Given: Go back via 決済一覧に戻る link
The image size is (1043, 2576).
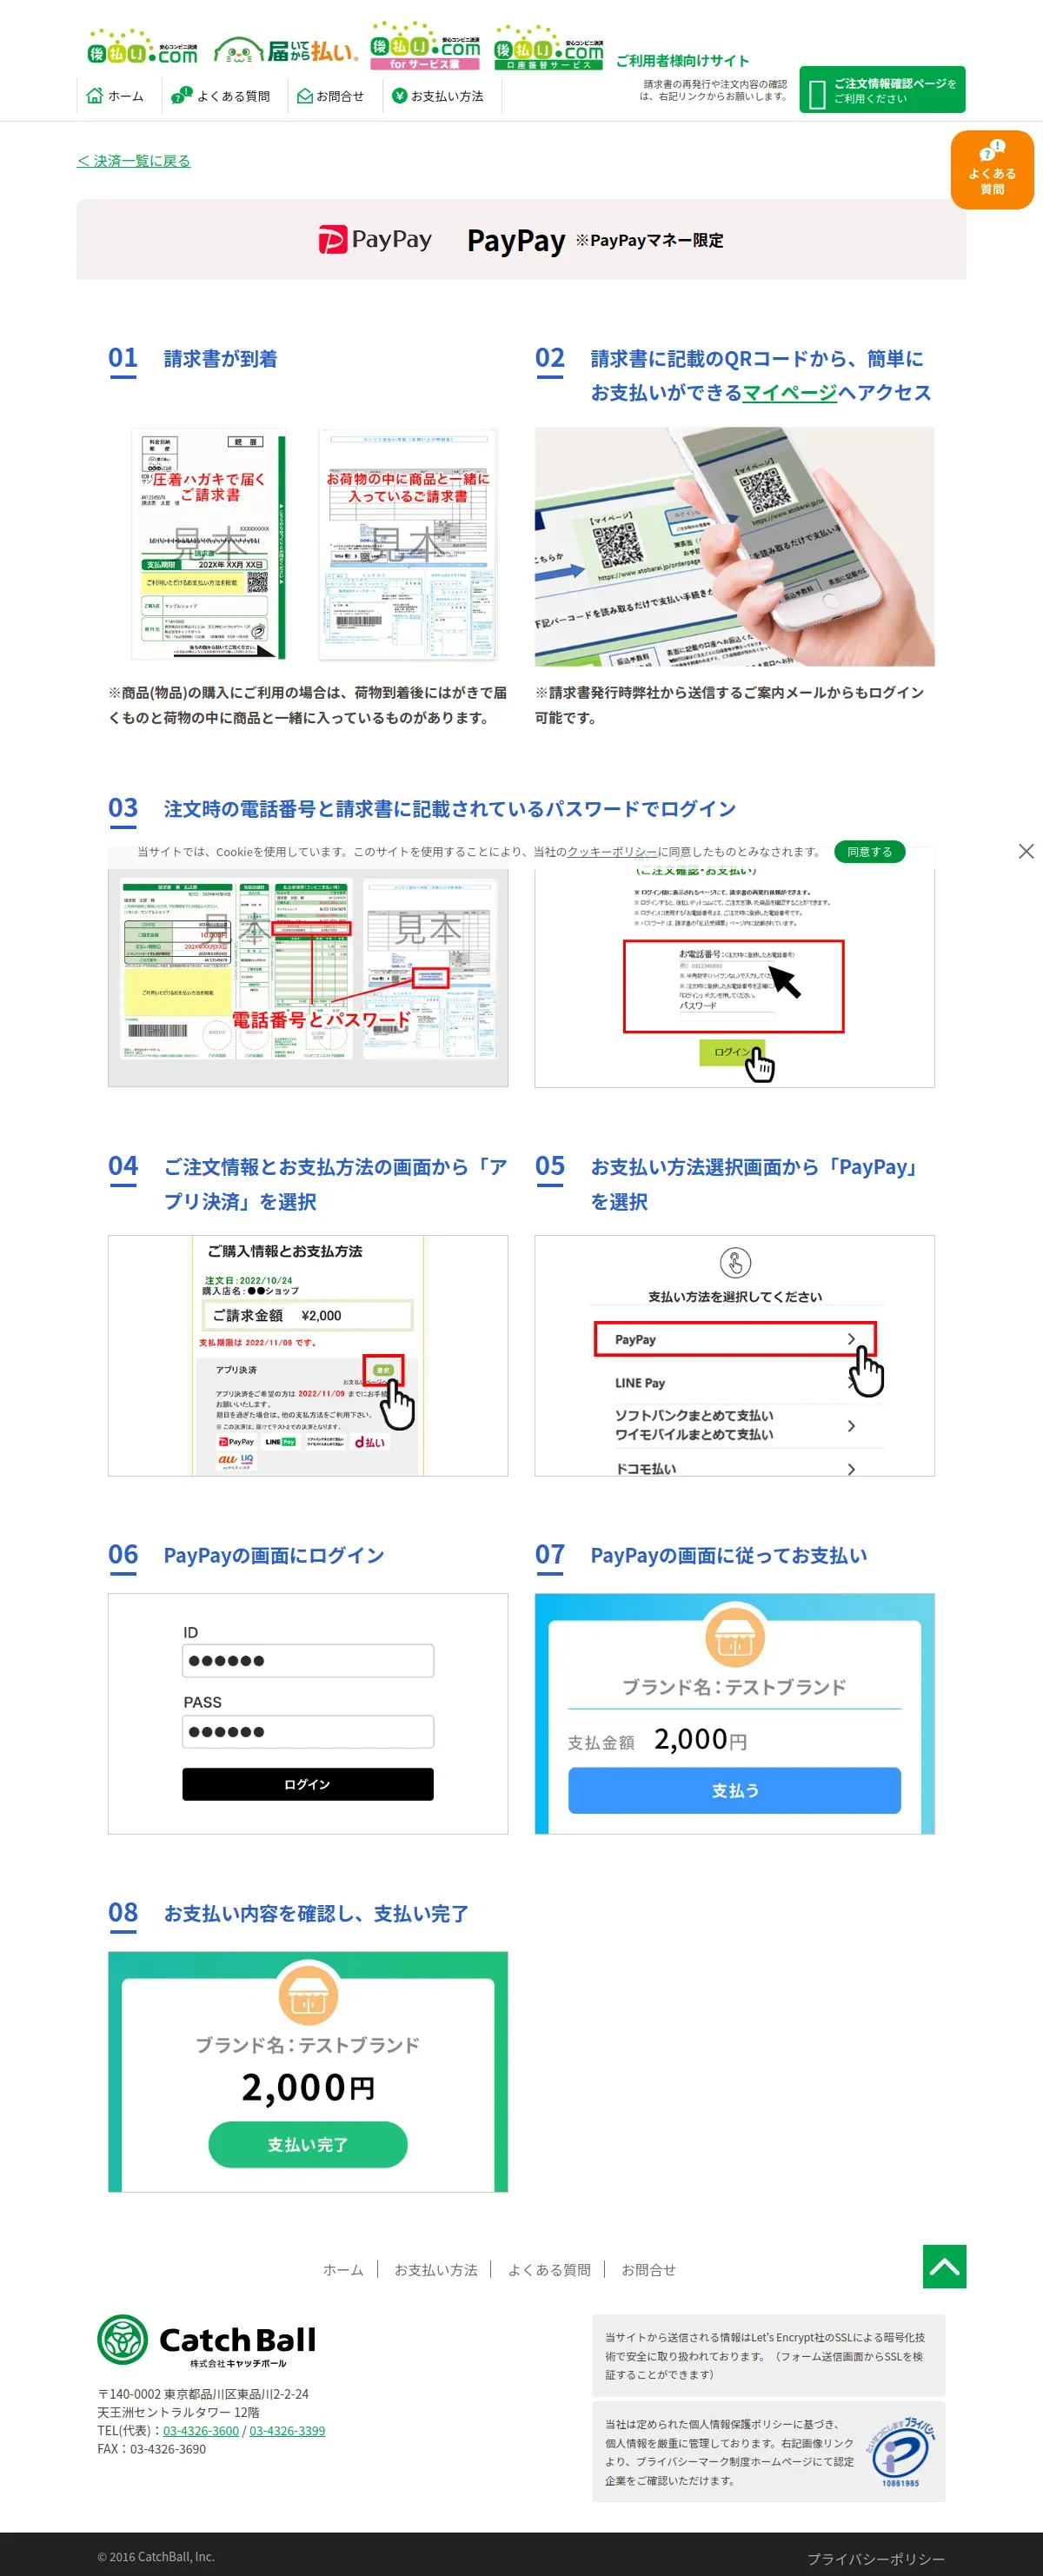Looking at the screenshot, I should tap(133, 161).
